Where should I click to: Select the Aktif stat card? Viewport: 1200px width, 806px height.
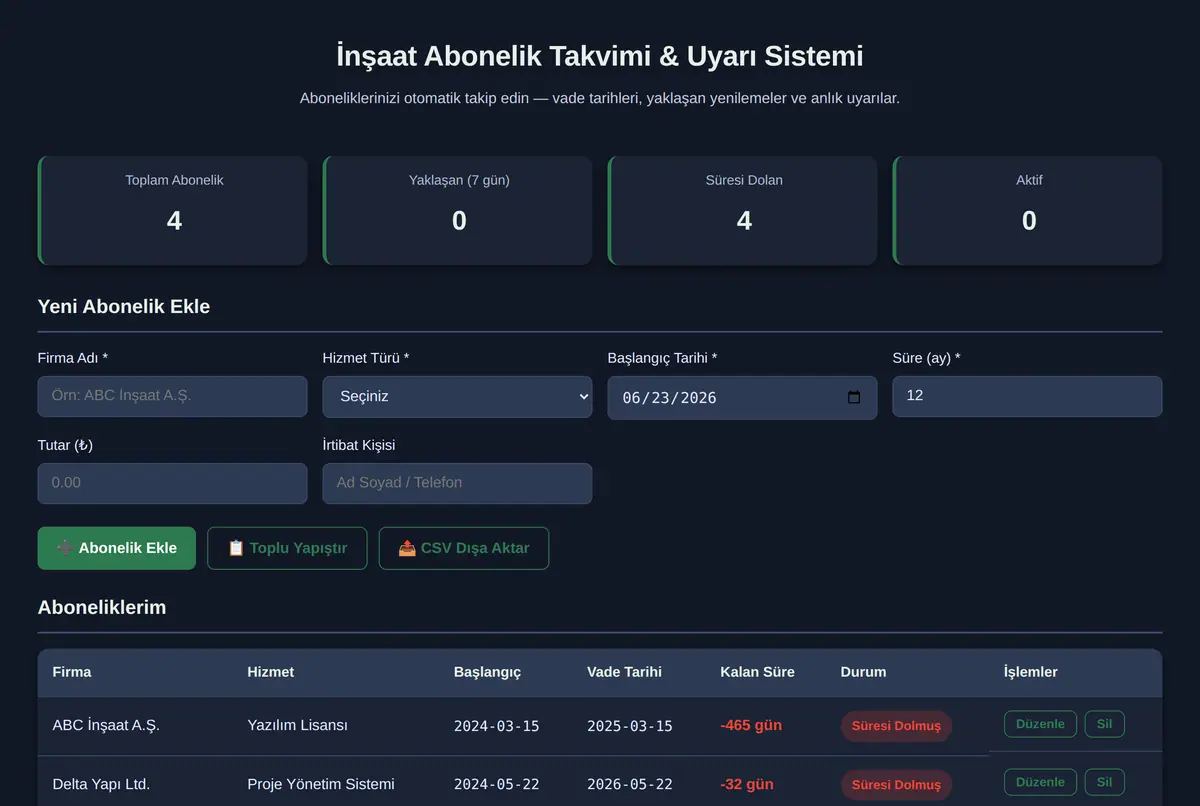click(x=1027, y=210)
